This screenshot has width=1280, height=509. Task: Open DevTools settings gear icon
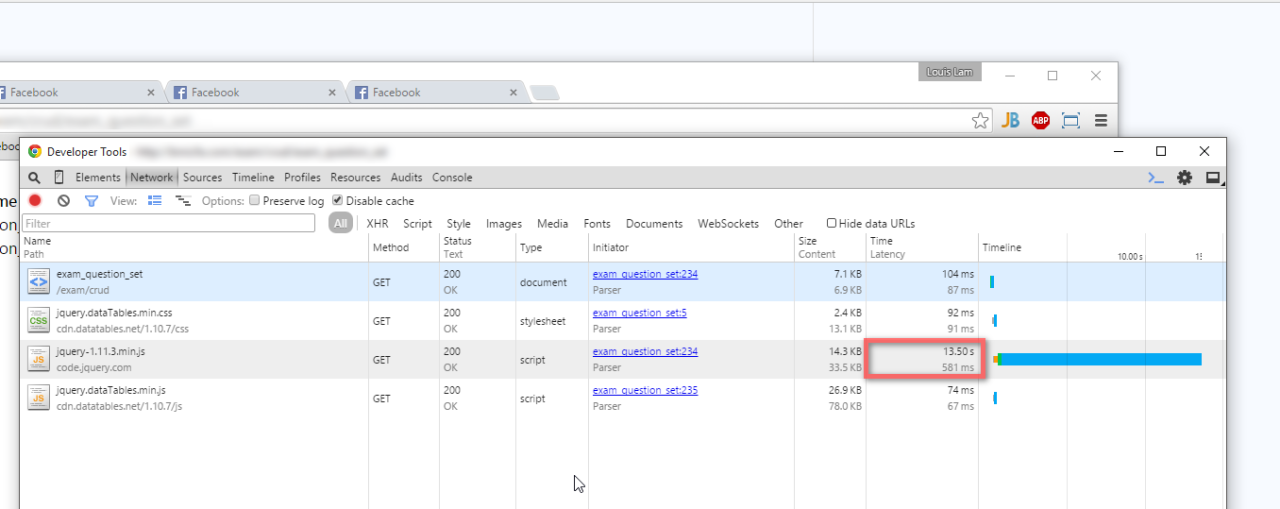point(1185,178)
